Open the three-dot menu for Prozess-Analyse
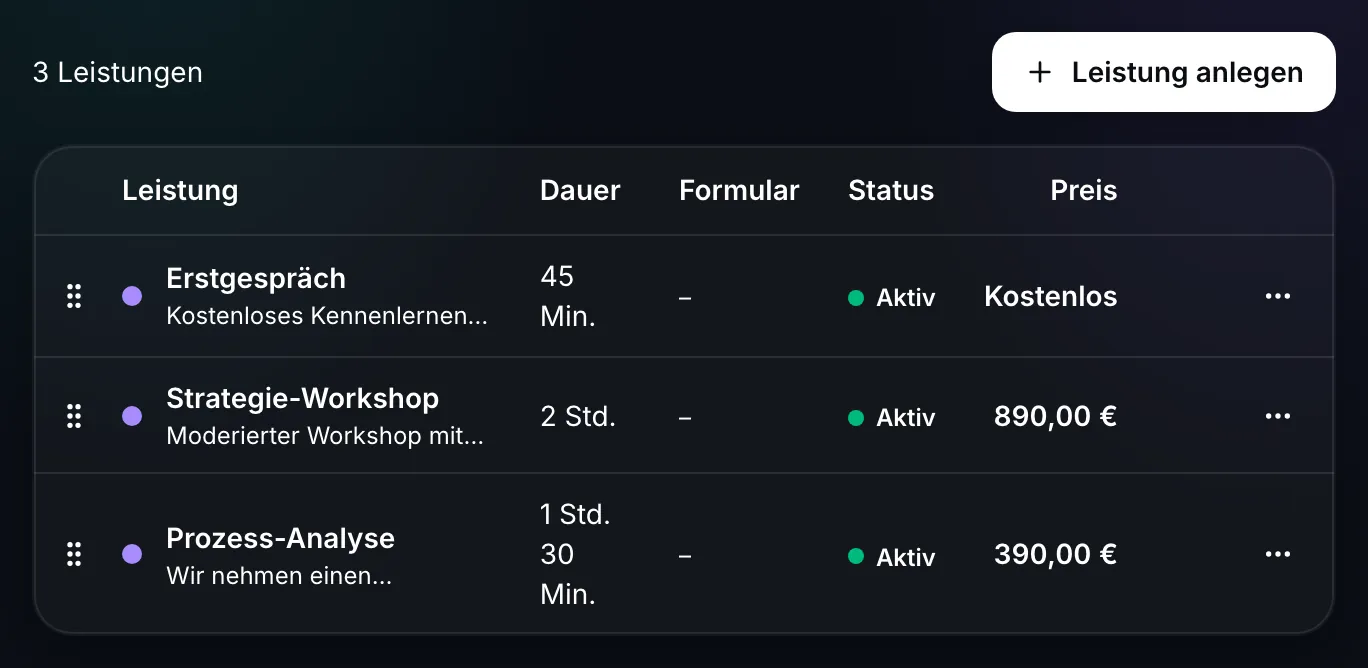The image size is (1368, 668). (x=1278, y=554)
